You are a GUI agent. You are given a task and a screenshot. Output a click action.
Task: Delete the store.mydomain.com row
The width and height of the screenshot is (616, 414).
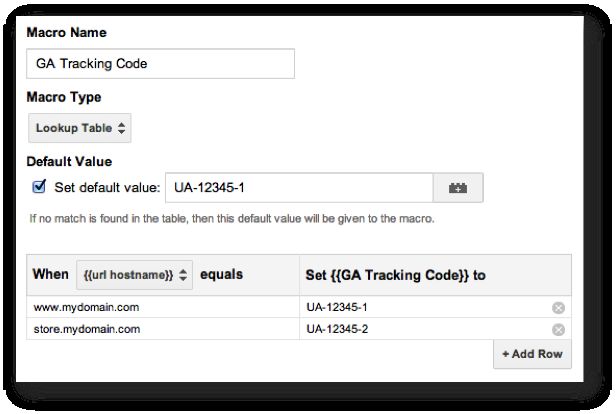[x=558, y=330]
